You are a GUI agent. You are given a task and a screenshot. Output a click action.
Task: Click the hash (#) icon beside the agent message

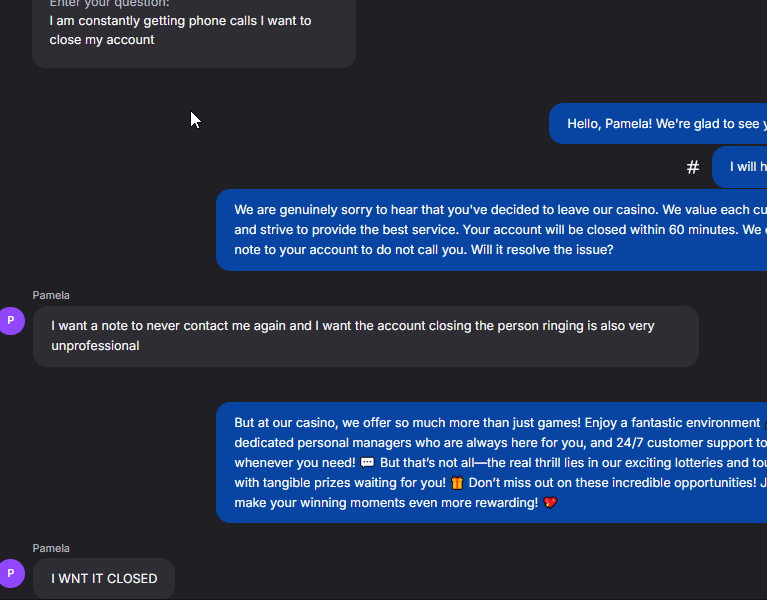[x=692, y=167]
